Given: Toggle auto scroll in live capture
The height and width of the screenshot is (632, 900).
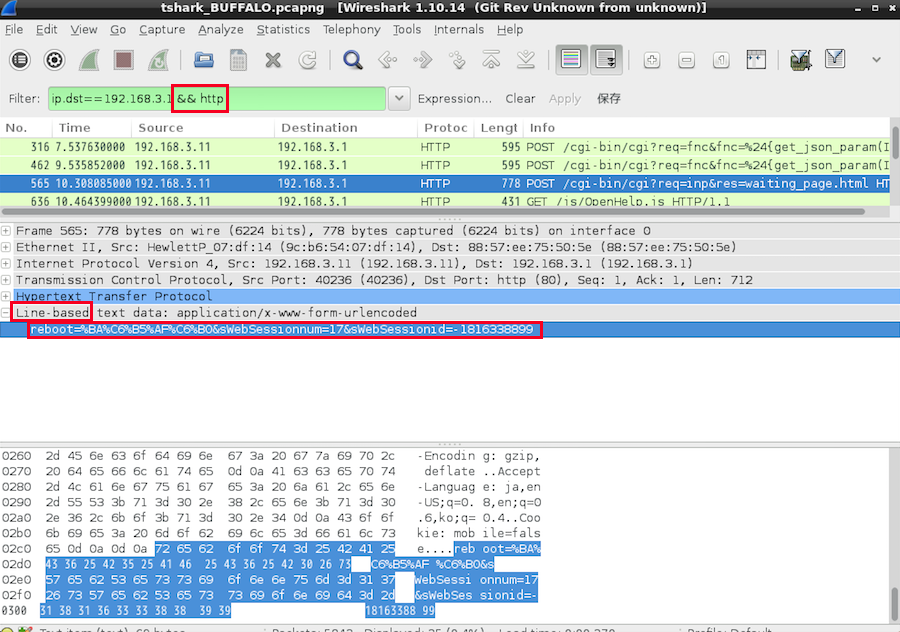Looking at the screenshot, I should 606,59.
